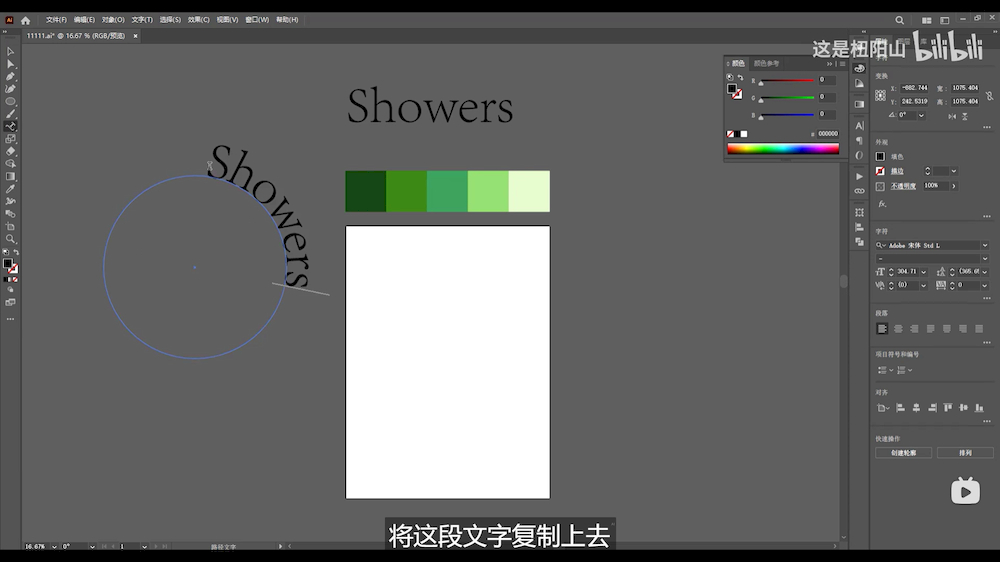
Task: Select the Zoom magnifier tool
Action: 10,239
